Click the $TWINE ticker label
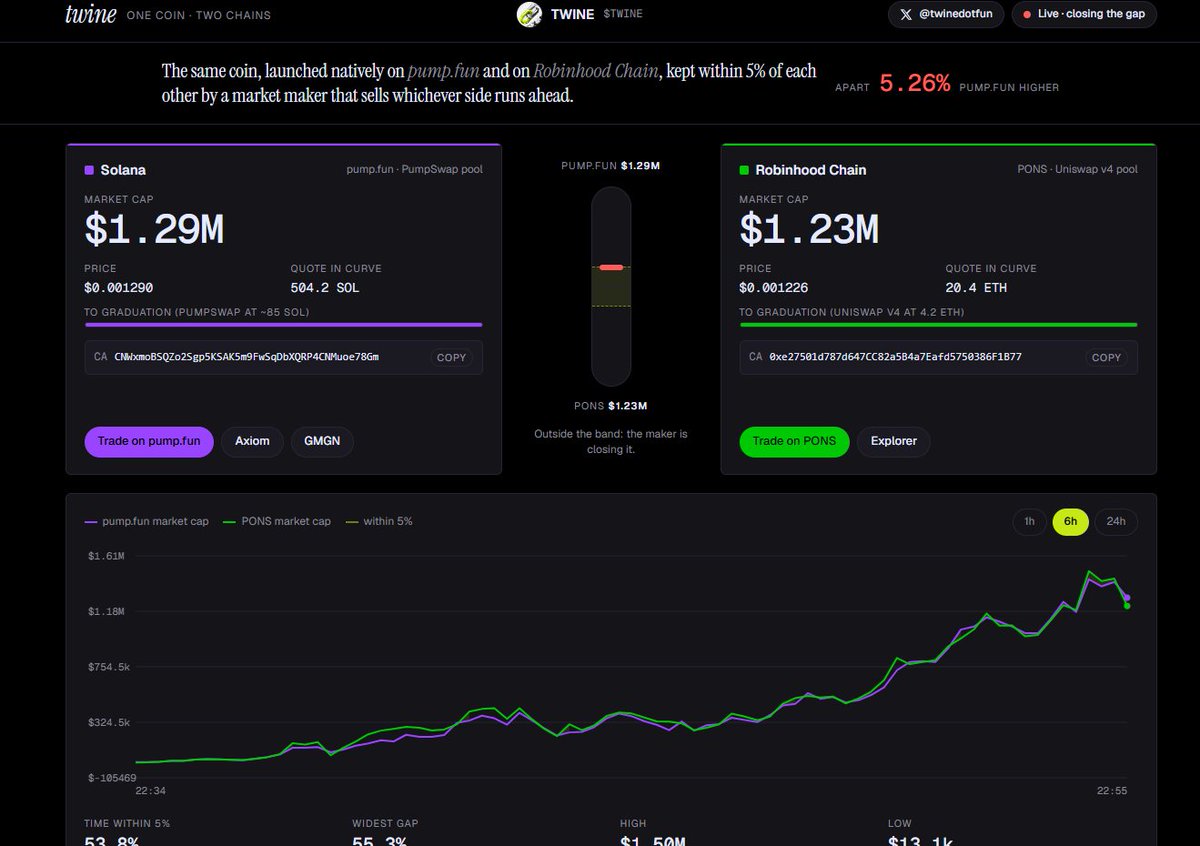 pyautogui.click(x=625, y=15)
